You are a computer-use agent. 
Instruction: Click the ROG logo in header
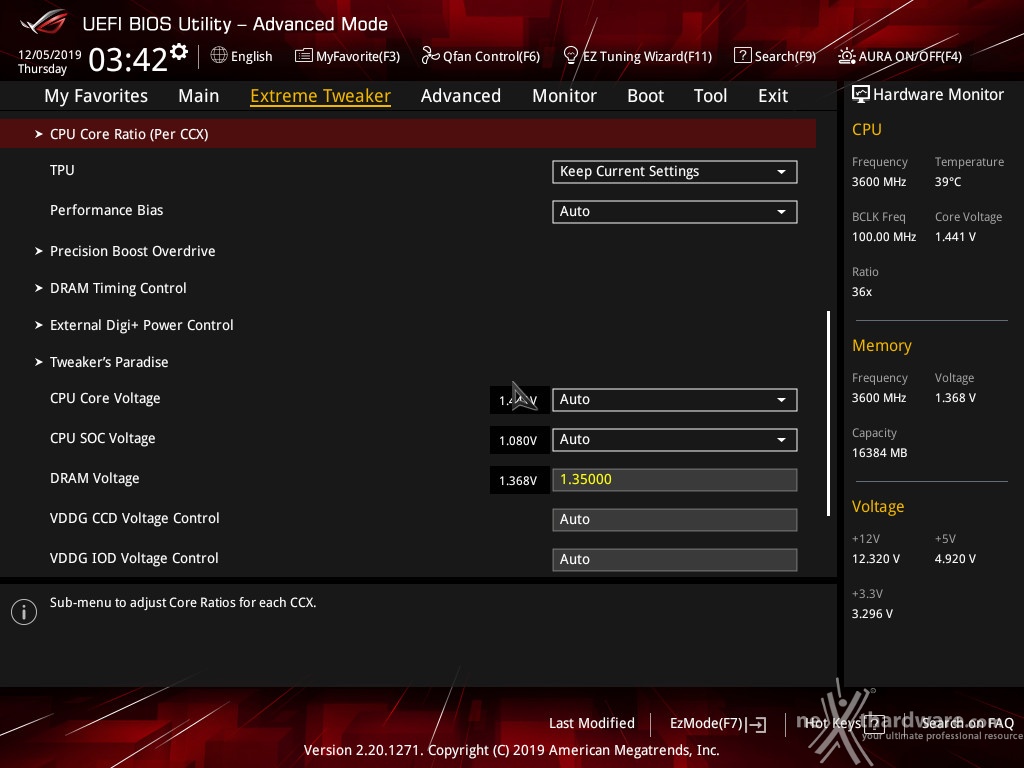click(x=44, y=23)
